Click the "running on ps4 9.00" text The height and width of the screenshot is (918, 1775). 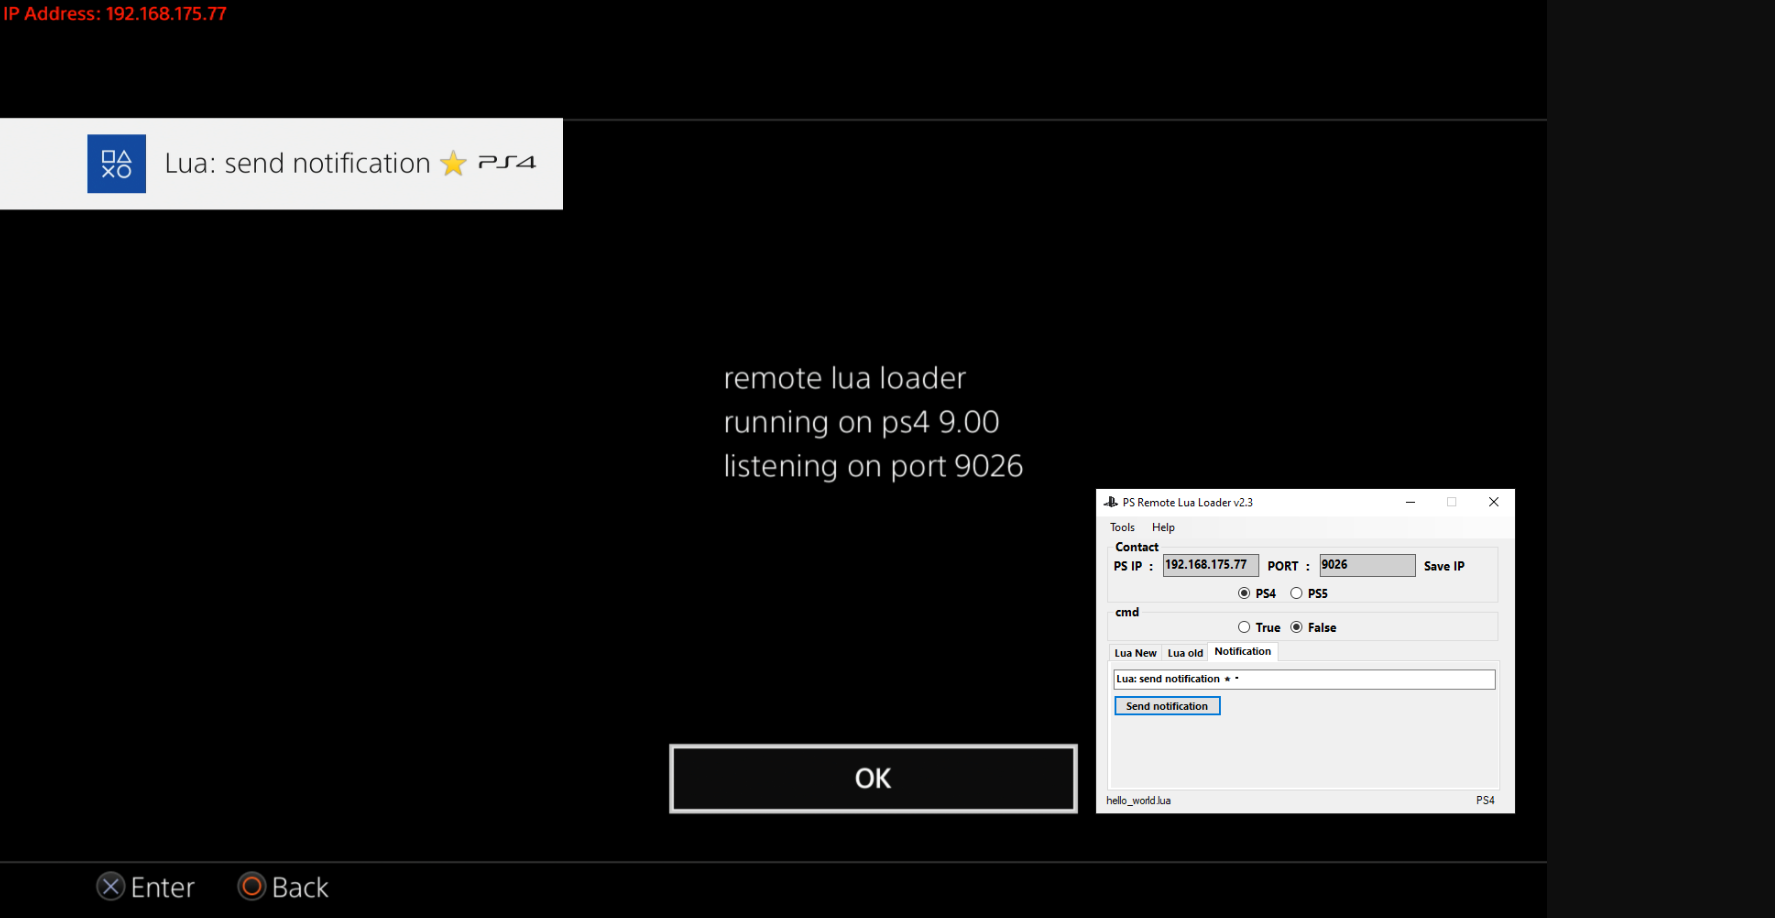[861, 422]
